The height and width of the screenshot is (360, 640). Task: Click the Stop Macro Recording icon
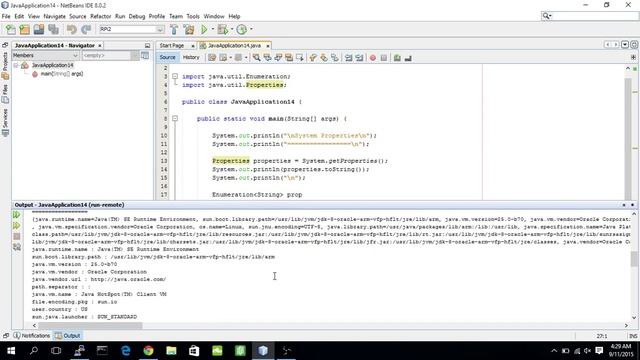384,58
